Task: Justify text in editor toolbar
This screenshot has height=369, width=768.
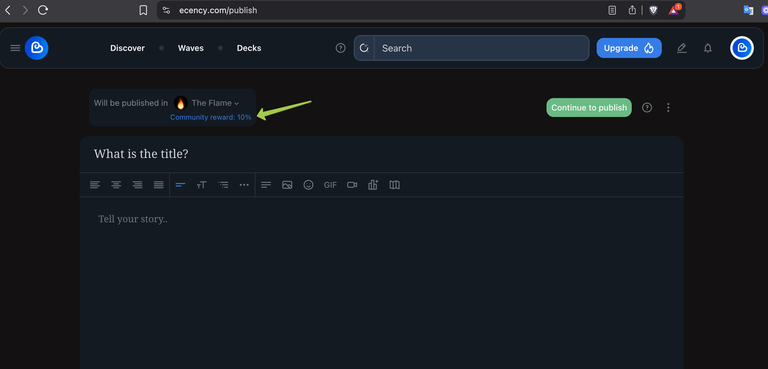Action: click(159, 185)
